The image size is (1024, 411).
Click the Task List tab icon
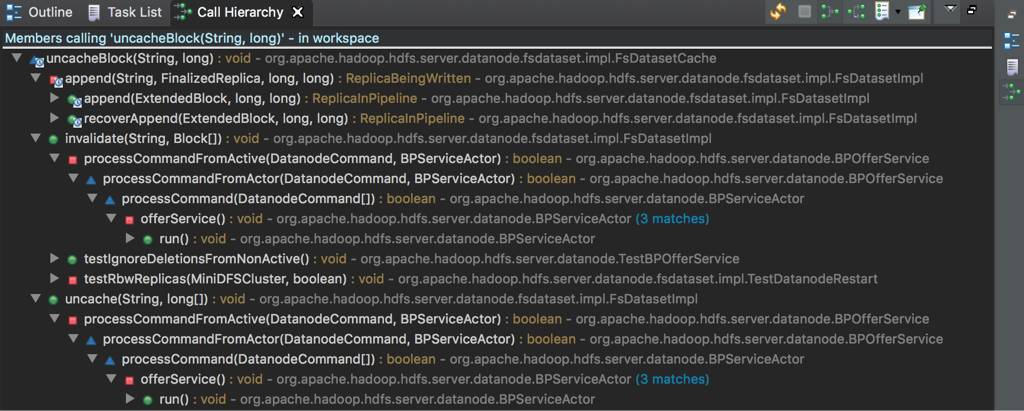[95, 12]
